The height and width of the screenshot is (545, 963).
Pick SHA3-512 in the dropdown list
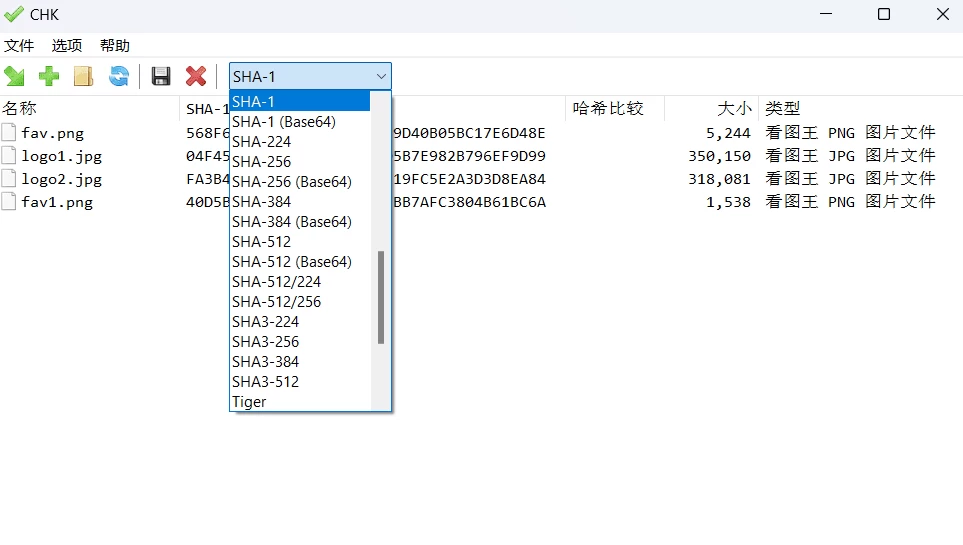point(265,382)
